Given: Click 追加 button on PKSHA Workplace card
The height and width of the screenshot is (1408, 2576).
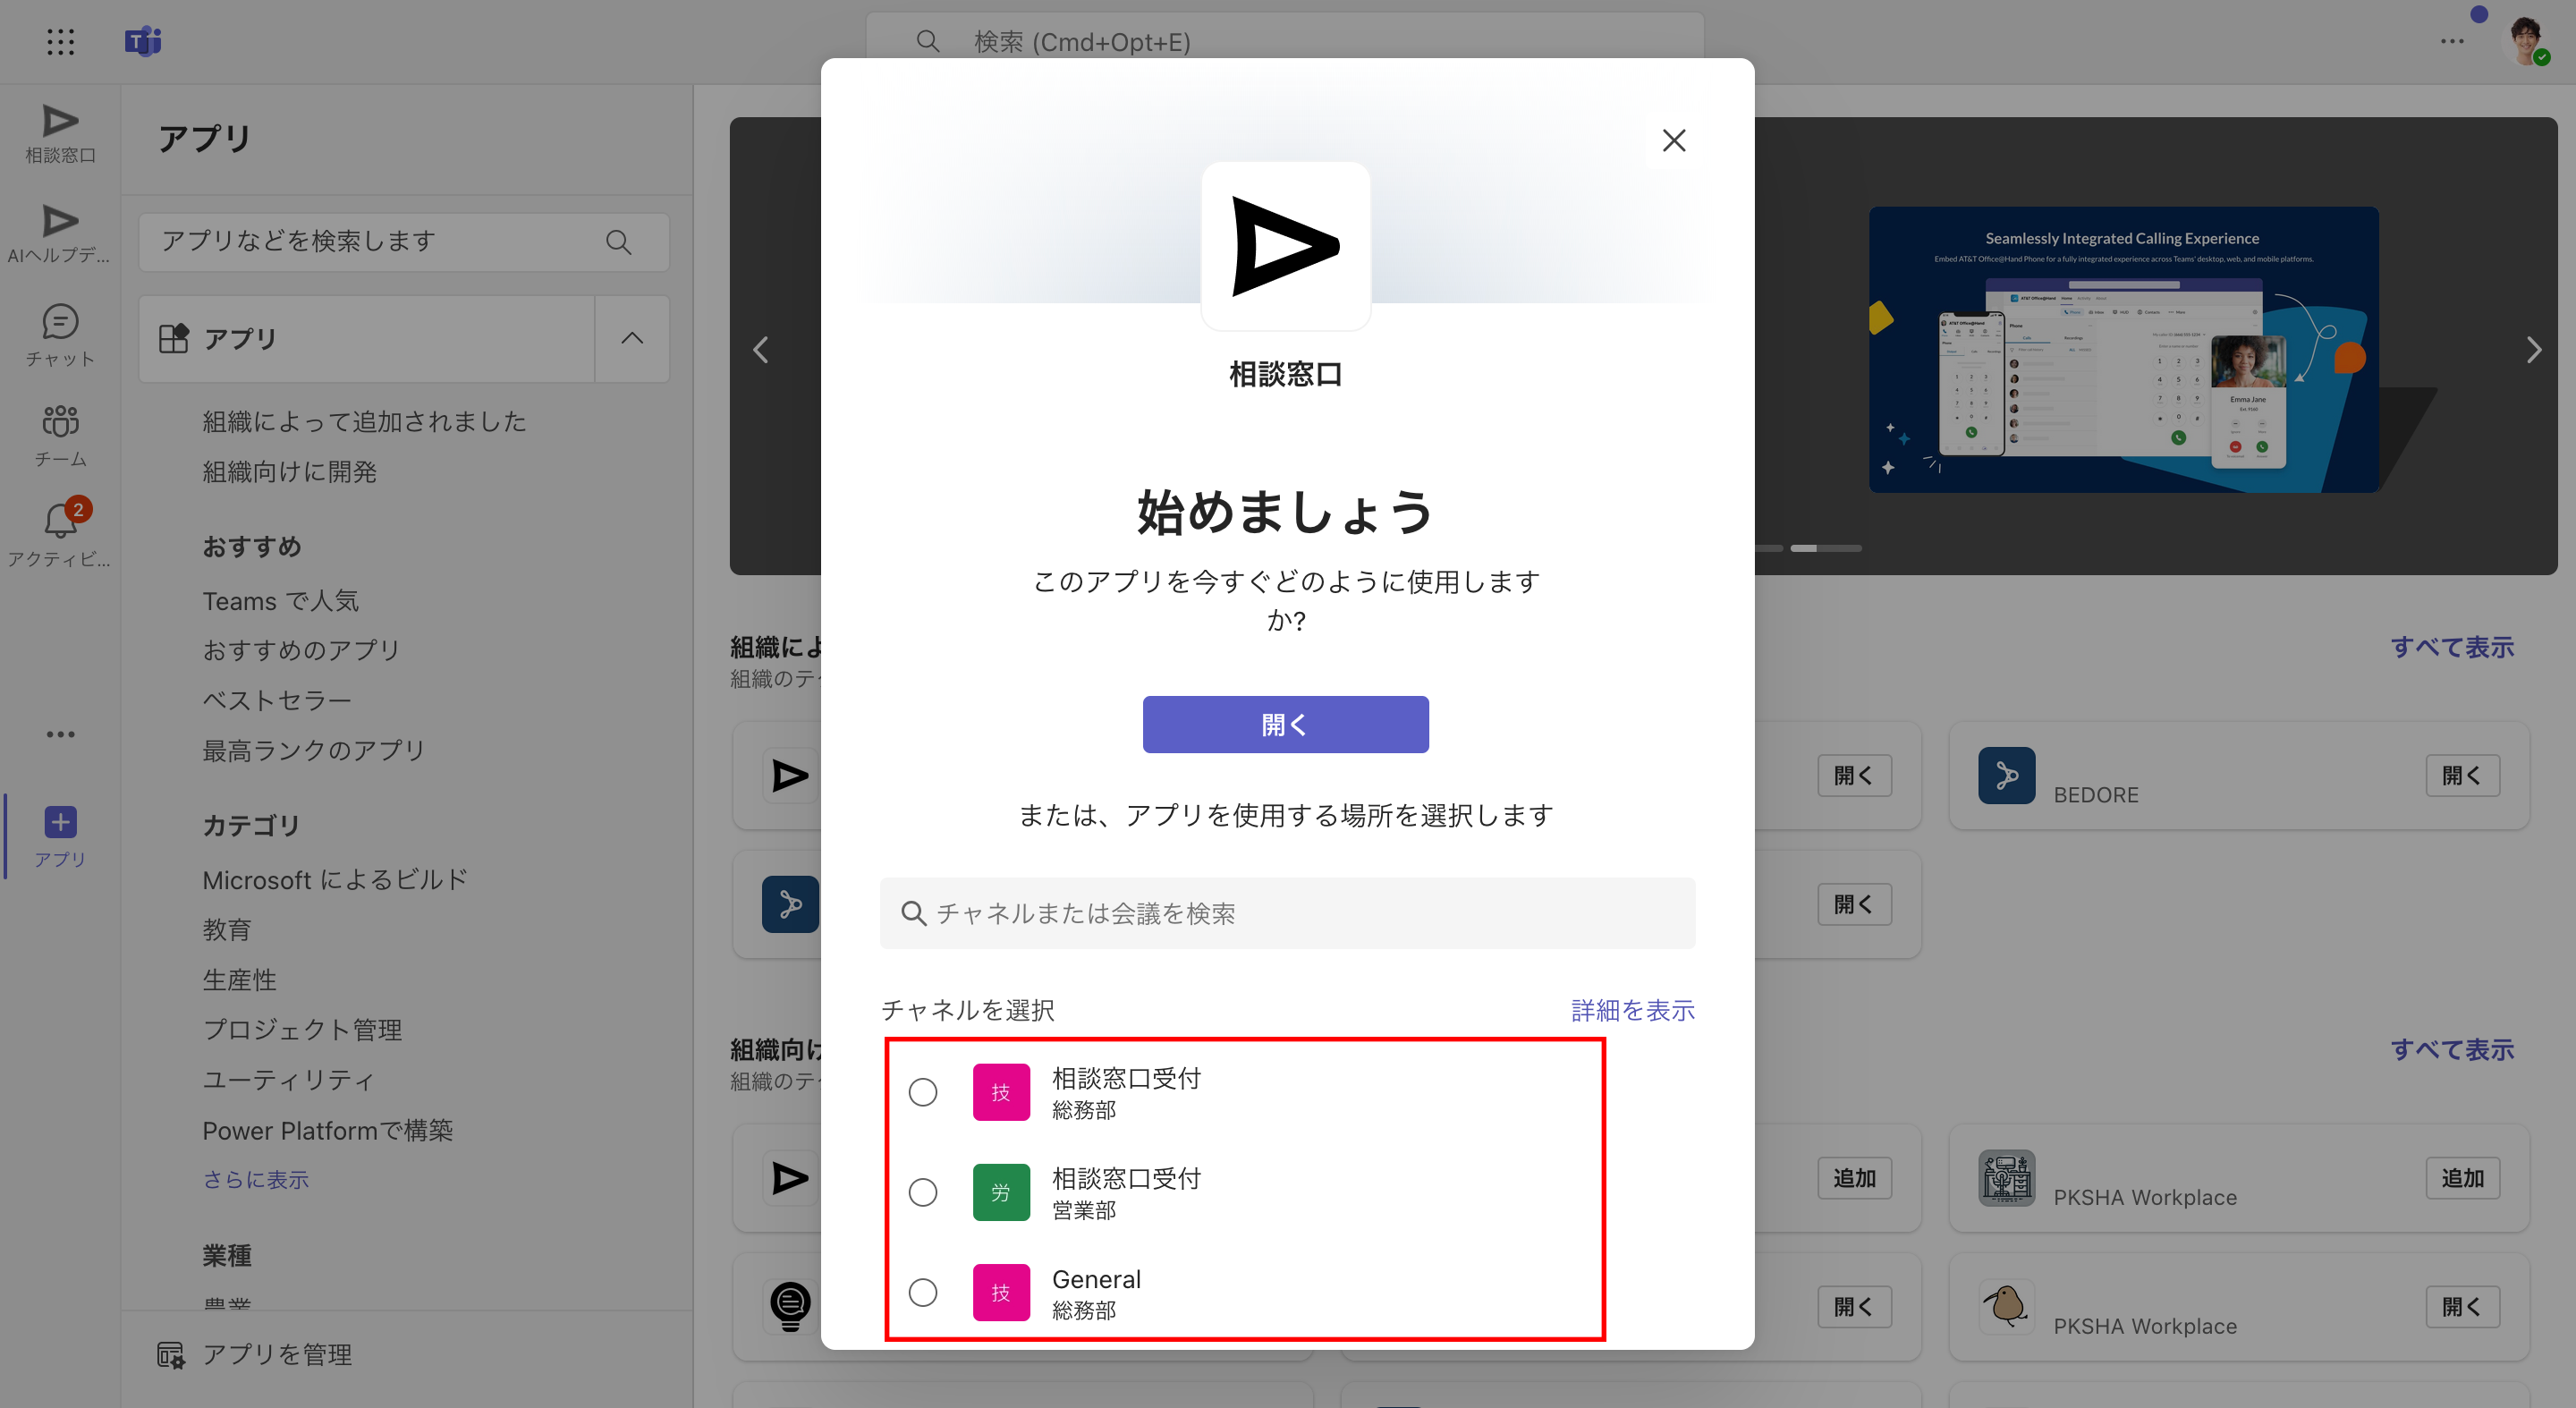Looking at the screenshot, I should (2462, 1177).
